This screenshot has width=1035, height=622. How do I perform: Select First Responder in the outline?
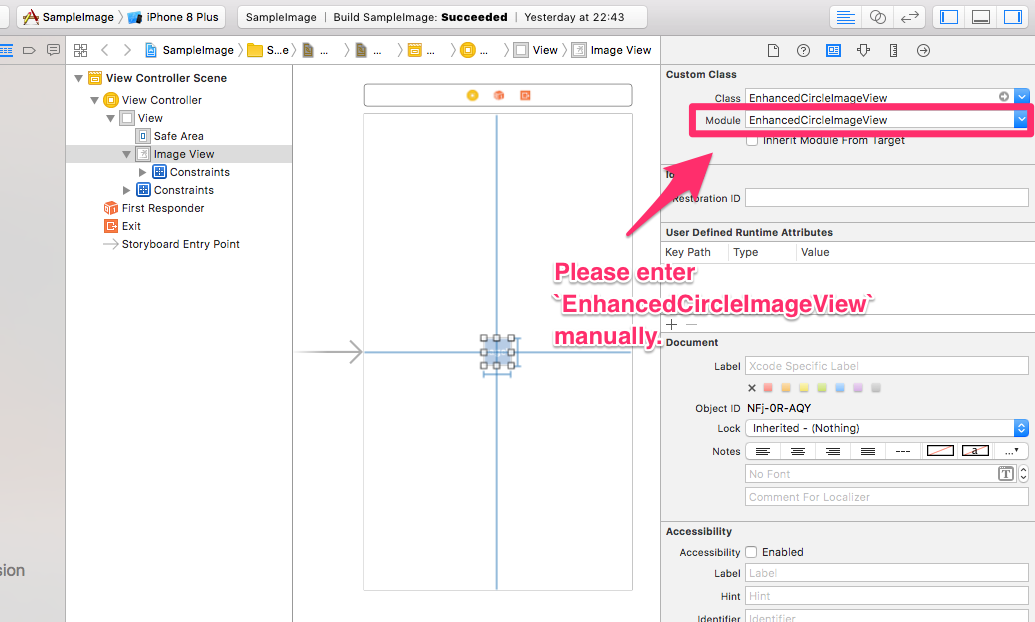tap(154, 208)
